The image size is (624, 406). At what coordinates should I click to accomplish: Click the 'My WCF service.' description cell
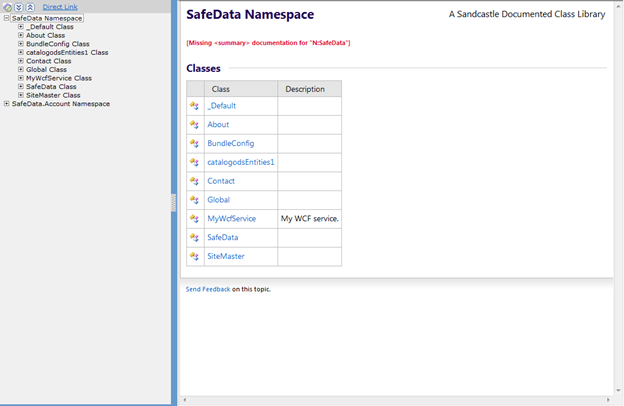tap(310, 219)
